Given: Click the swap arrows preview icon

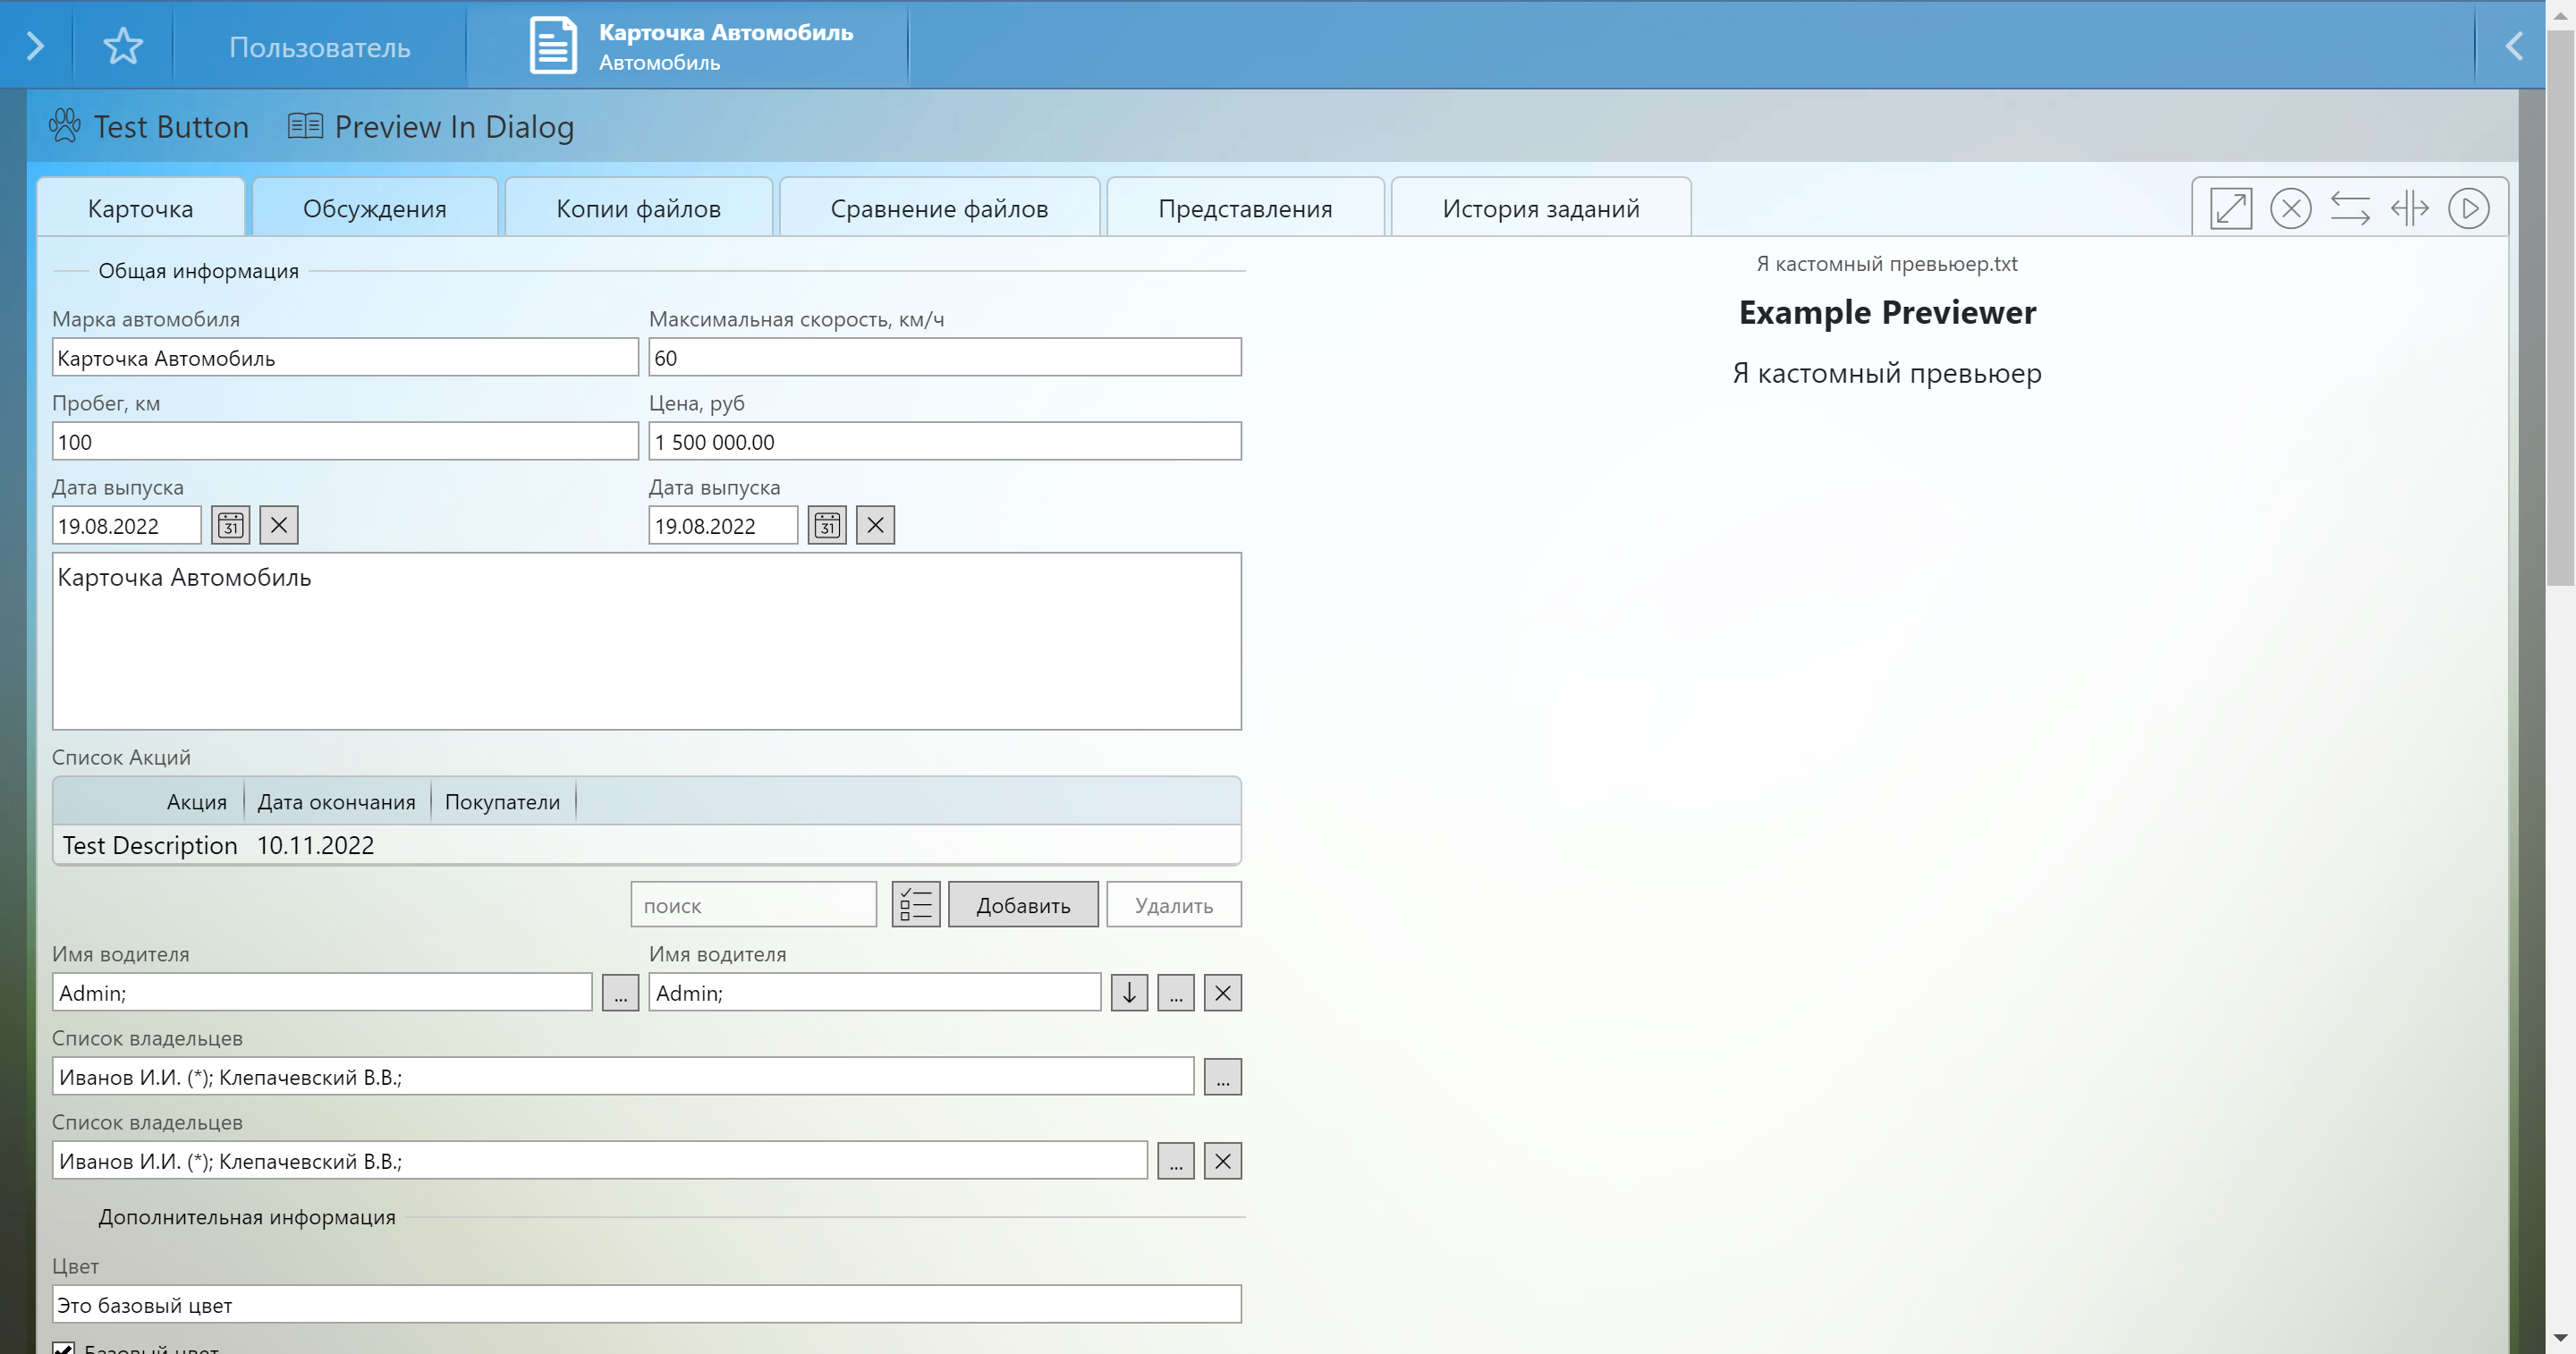Looking at the screenshot, I should (2350, 209).
